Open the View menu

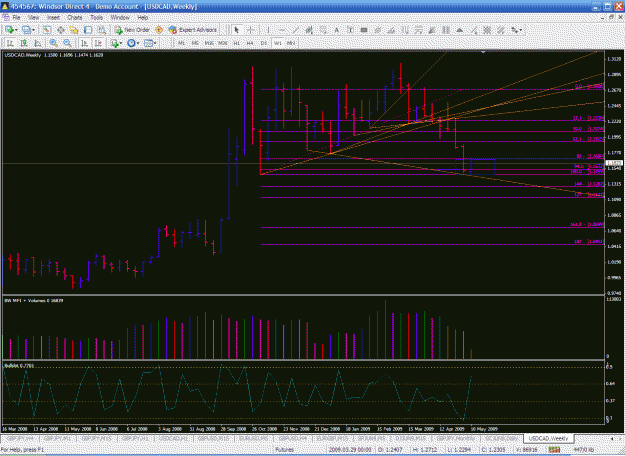[x=33, y=18]
